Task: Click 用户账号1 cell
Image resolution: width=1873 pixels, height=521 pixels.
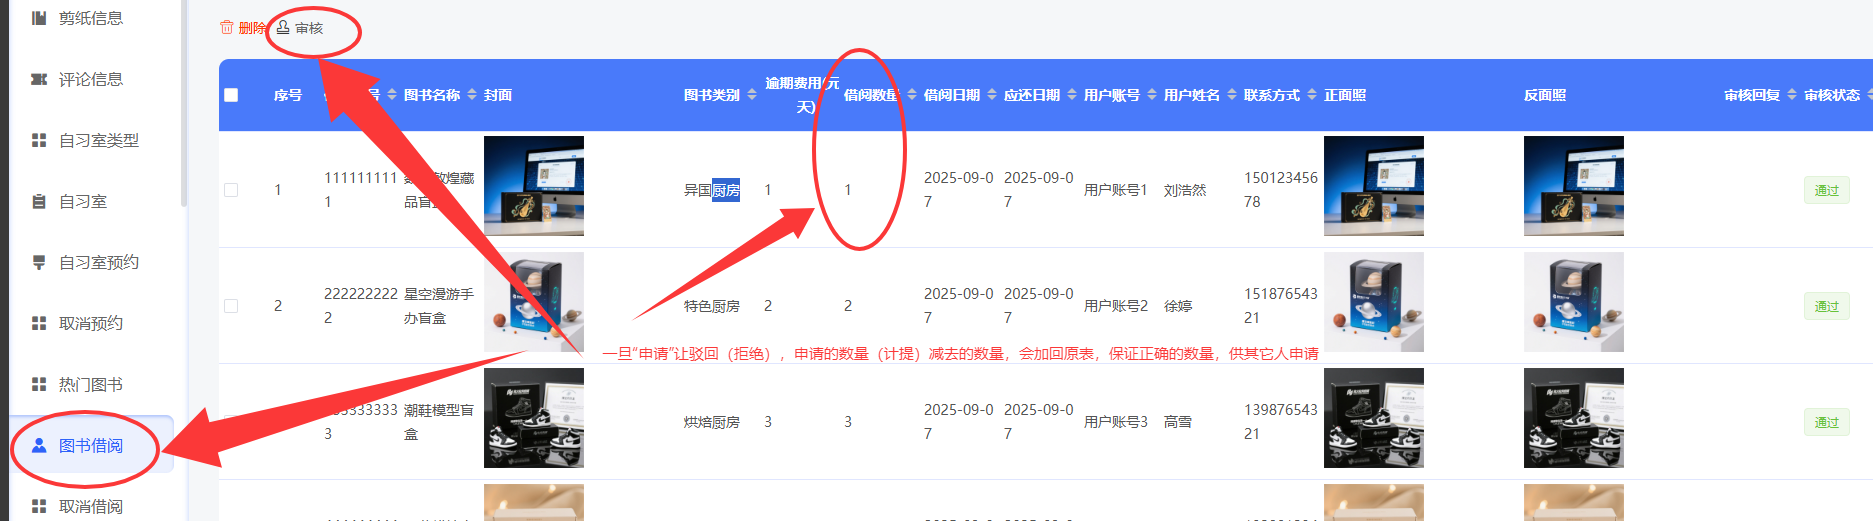Action: tap(1116, 190)
